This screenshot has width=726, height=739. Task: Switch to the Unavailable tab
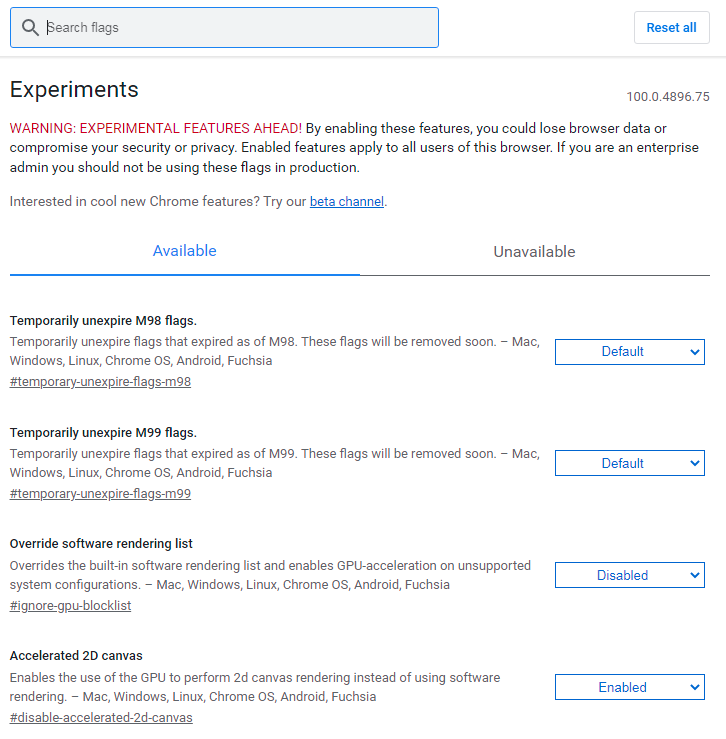click(x=534, y=252)
